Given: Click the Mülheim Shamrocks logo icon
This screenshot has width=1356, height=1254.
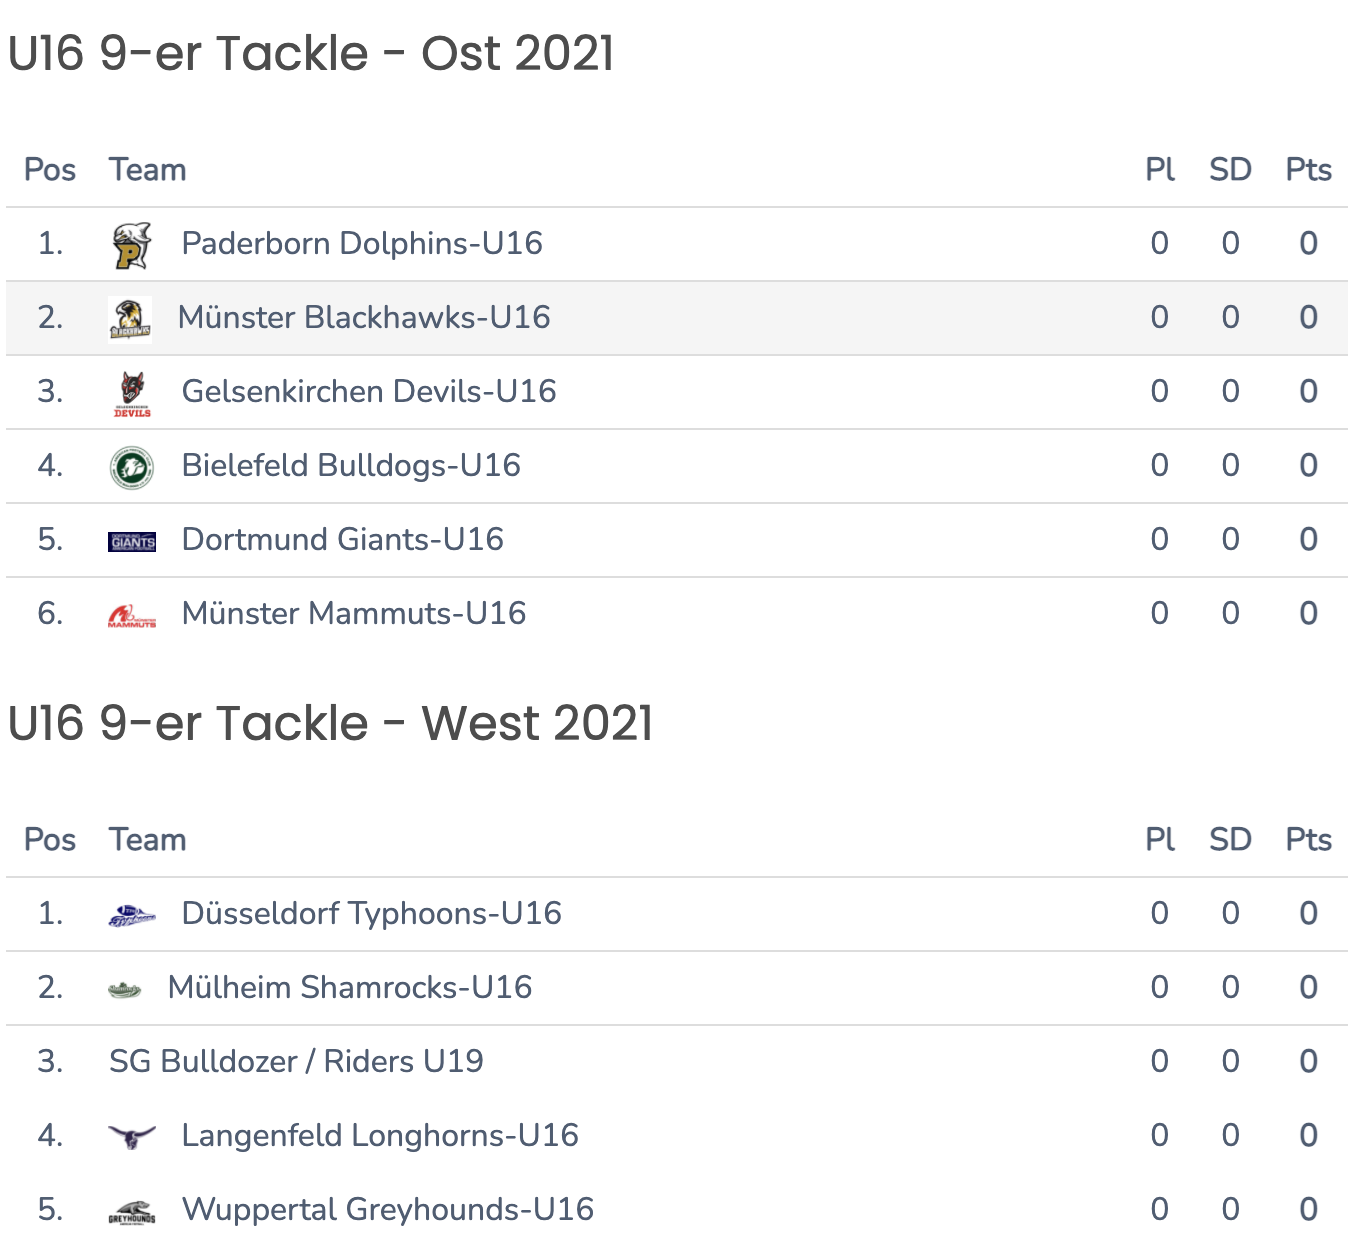Looking at the screenshot, I should (x=125, y=990).
